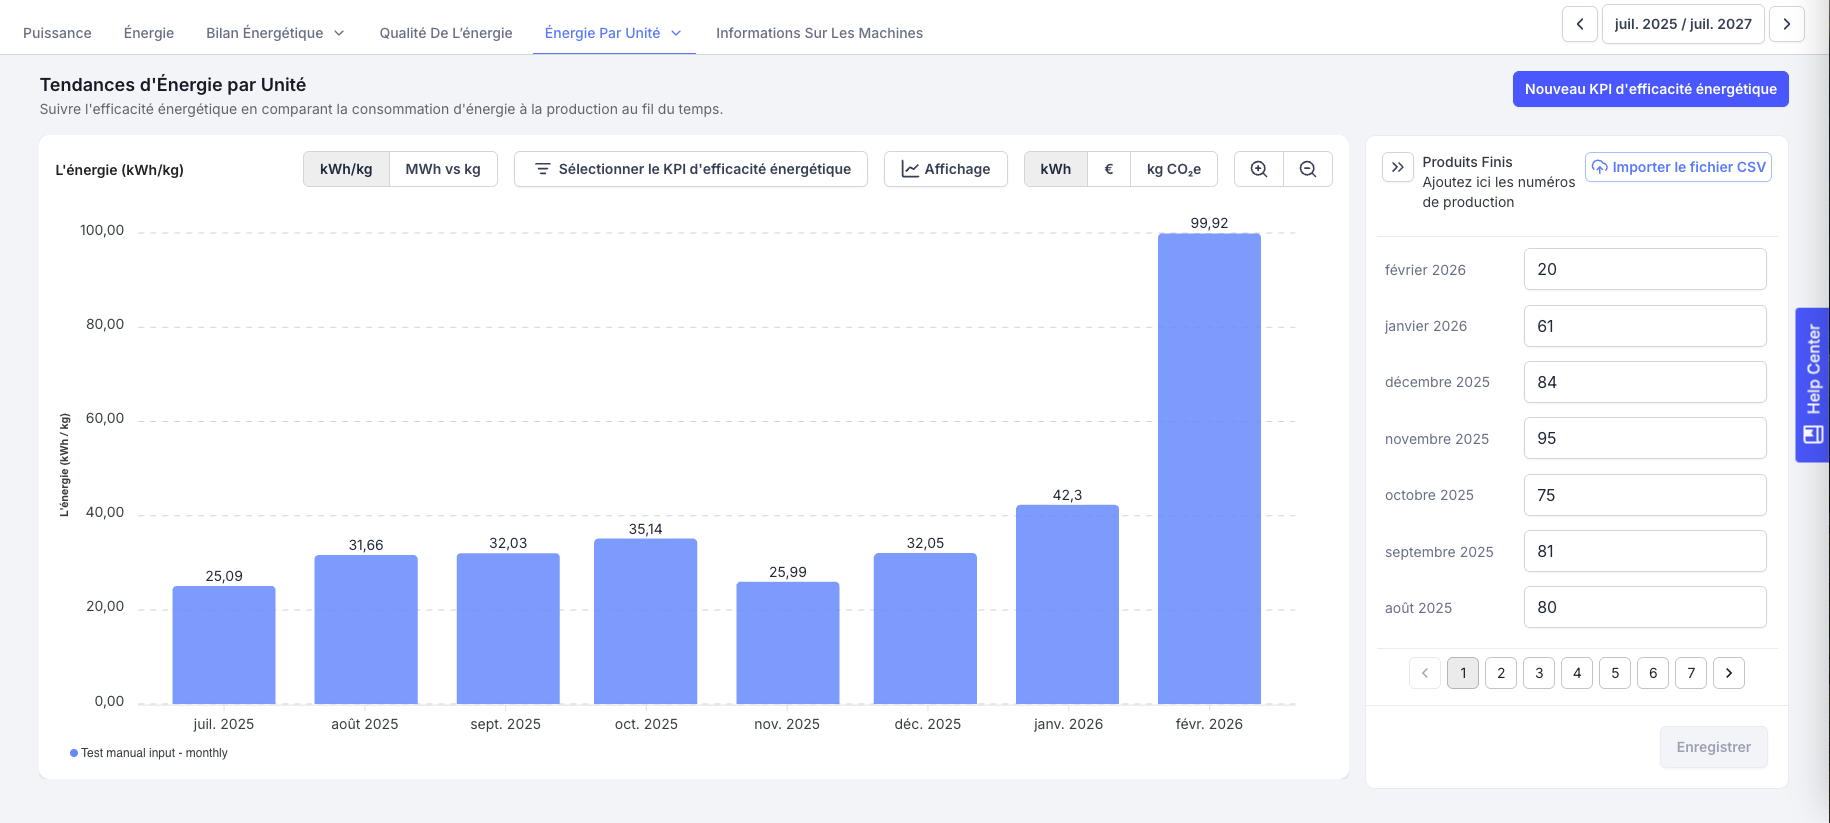Switch to the Puissance tab
Screen dimensions: 1830x823
tap(57, 33)
